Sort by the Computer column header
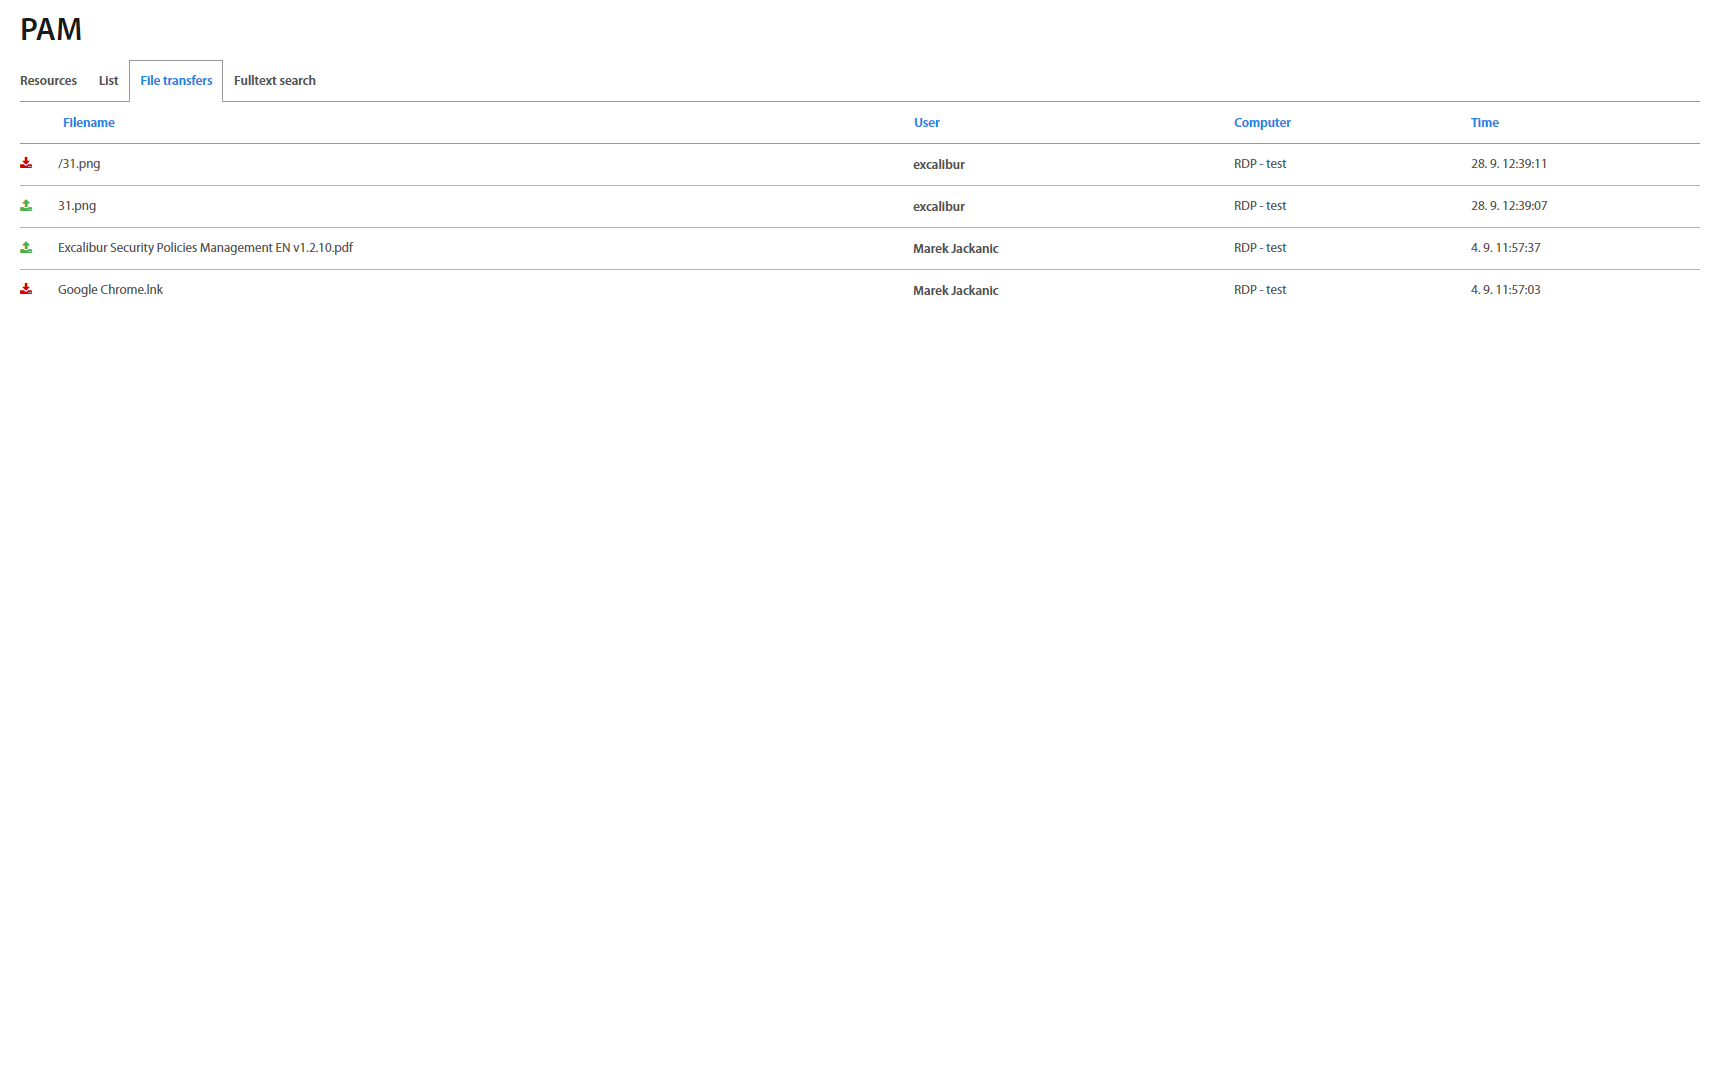 click(1262, 123)
